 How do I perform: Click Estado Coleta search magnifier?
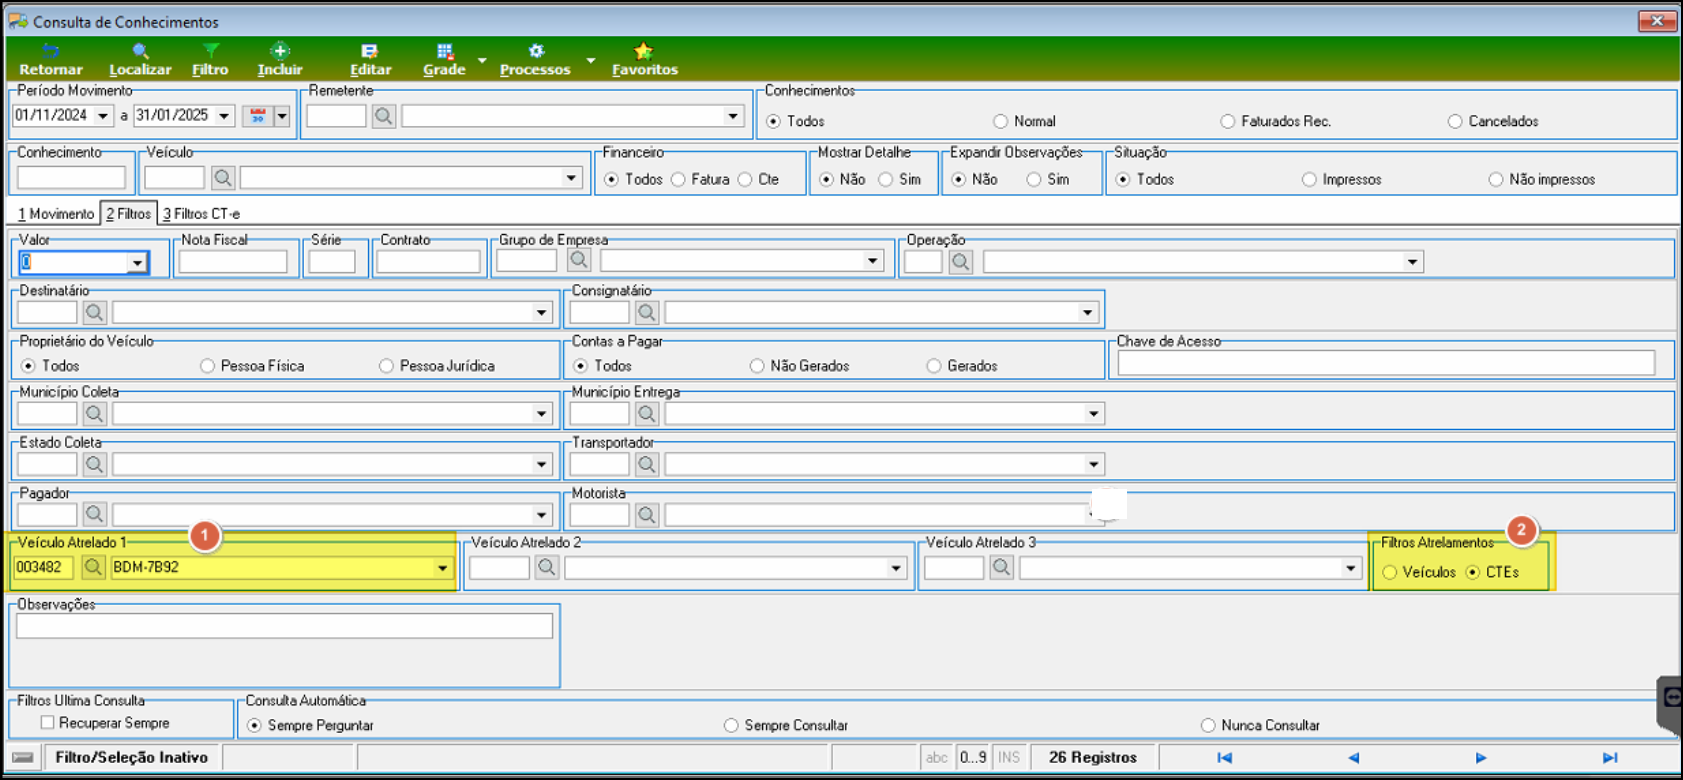(94, 464)
